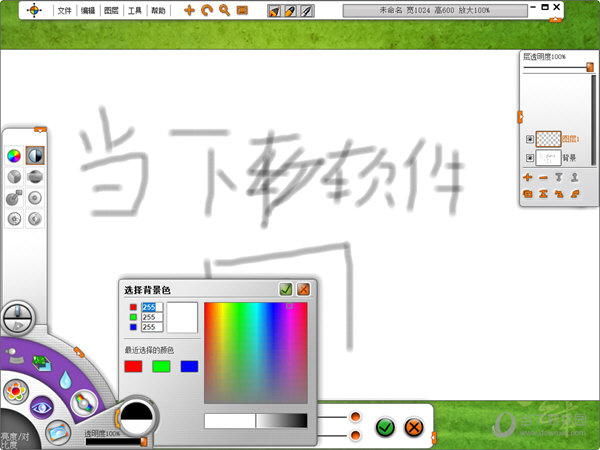Image resolution: width=600 pixels, height=450 pixels.
Task: Click the white bar beside grayscale gradient
Action: click(x=230, y=421)
